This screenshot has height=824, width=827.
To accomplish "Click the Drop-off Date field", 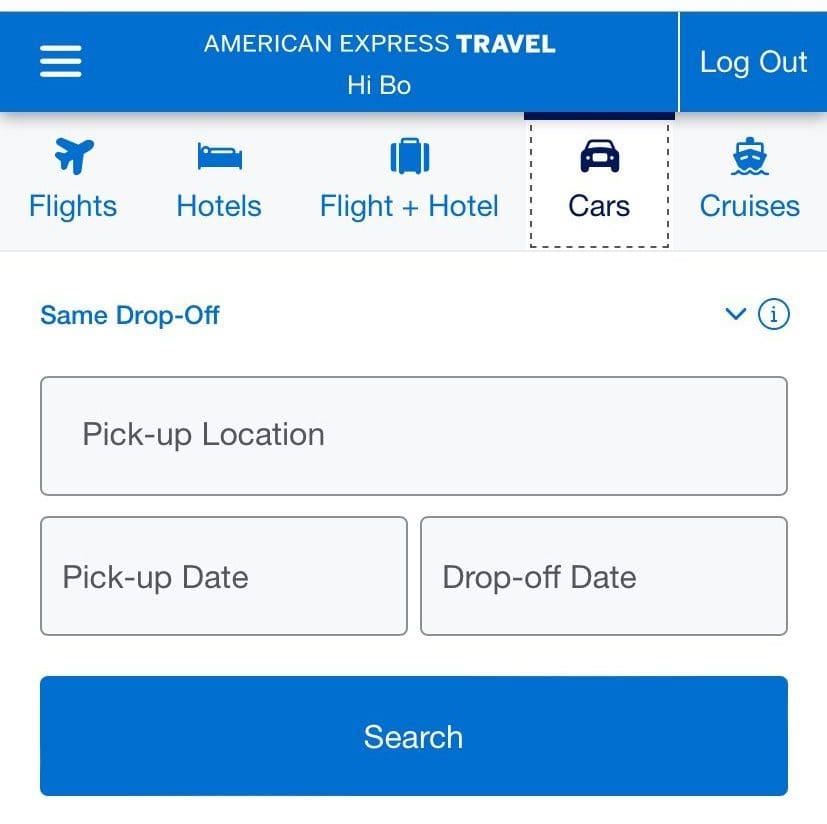I will pos(604,576).
